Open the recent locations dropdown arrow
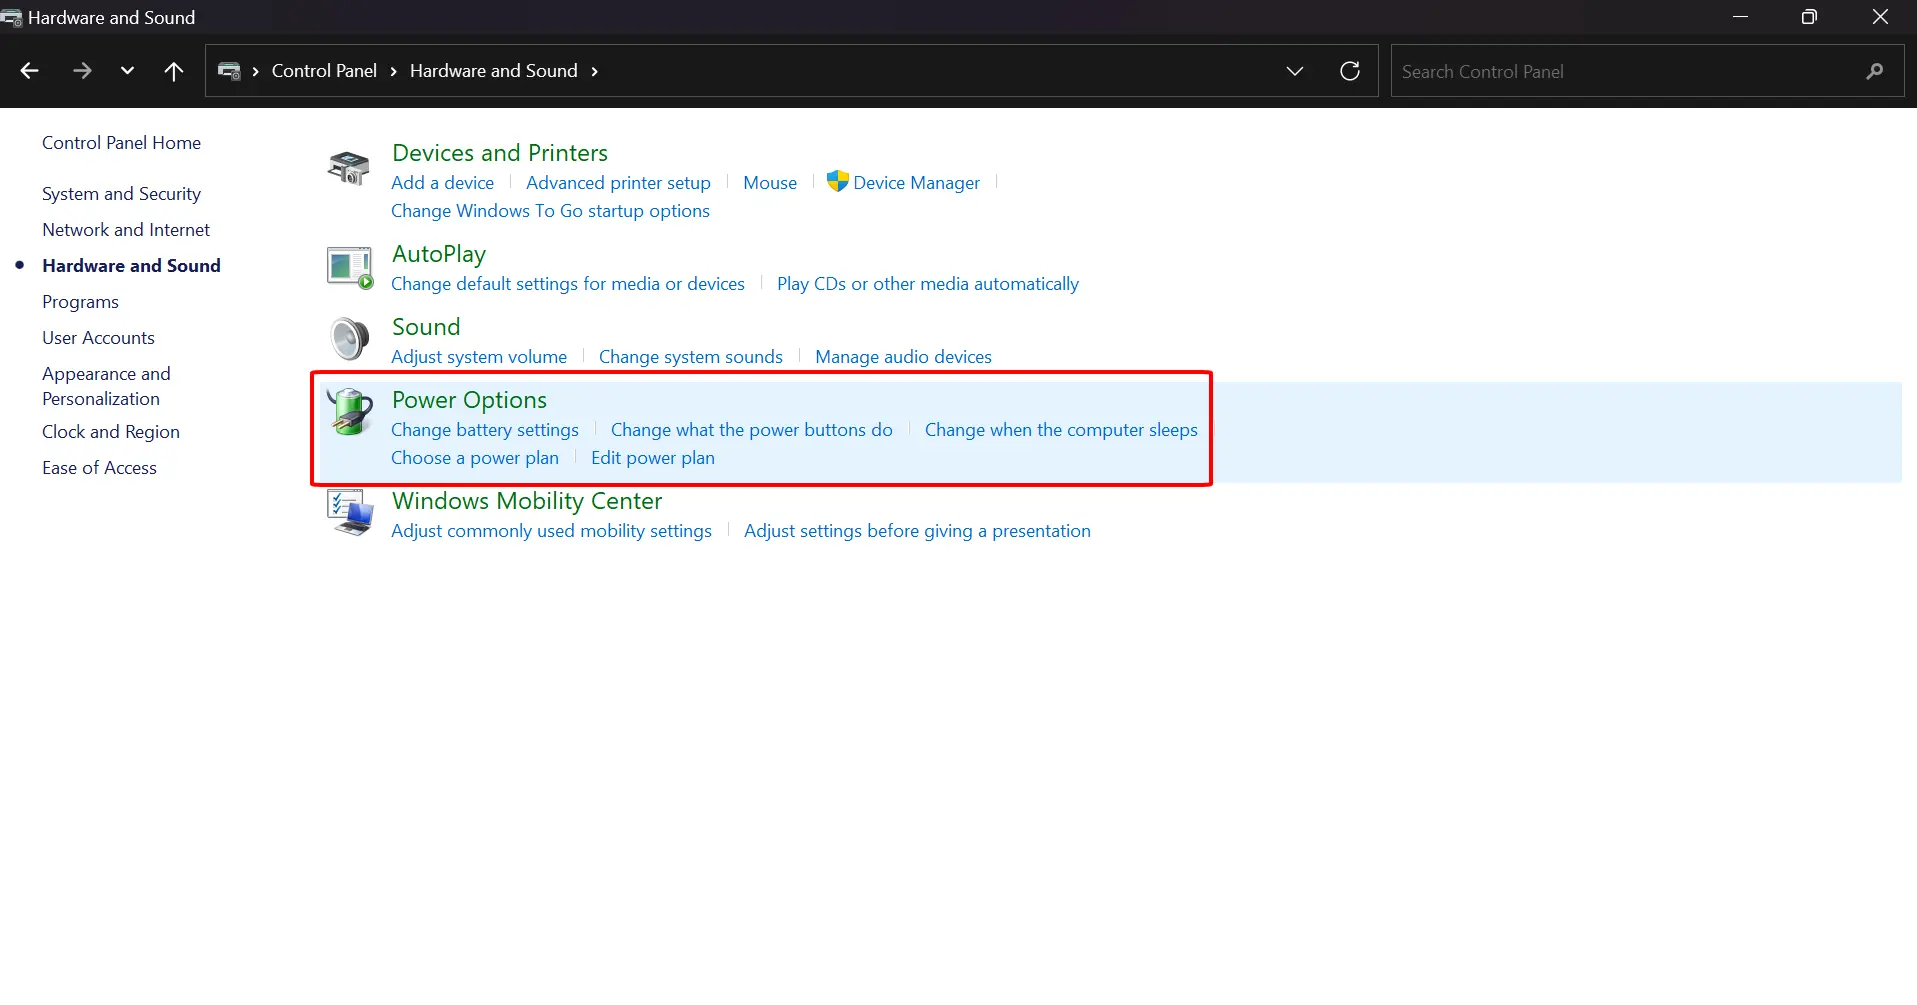Viewport: 1917px width, 1005px height. click(x=127, y=71)
